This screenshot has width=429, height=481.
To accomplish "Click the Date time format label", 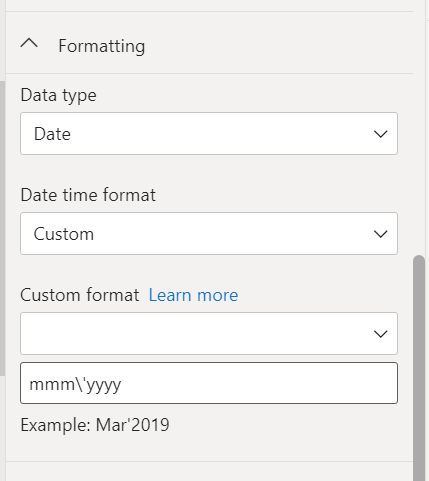I will [x=88, y=195].
